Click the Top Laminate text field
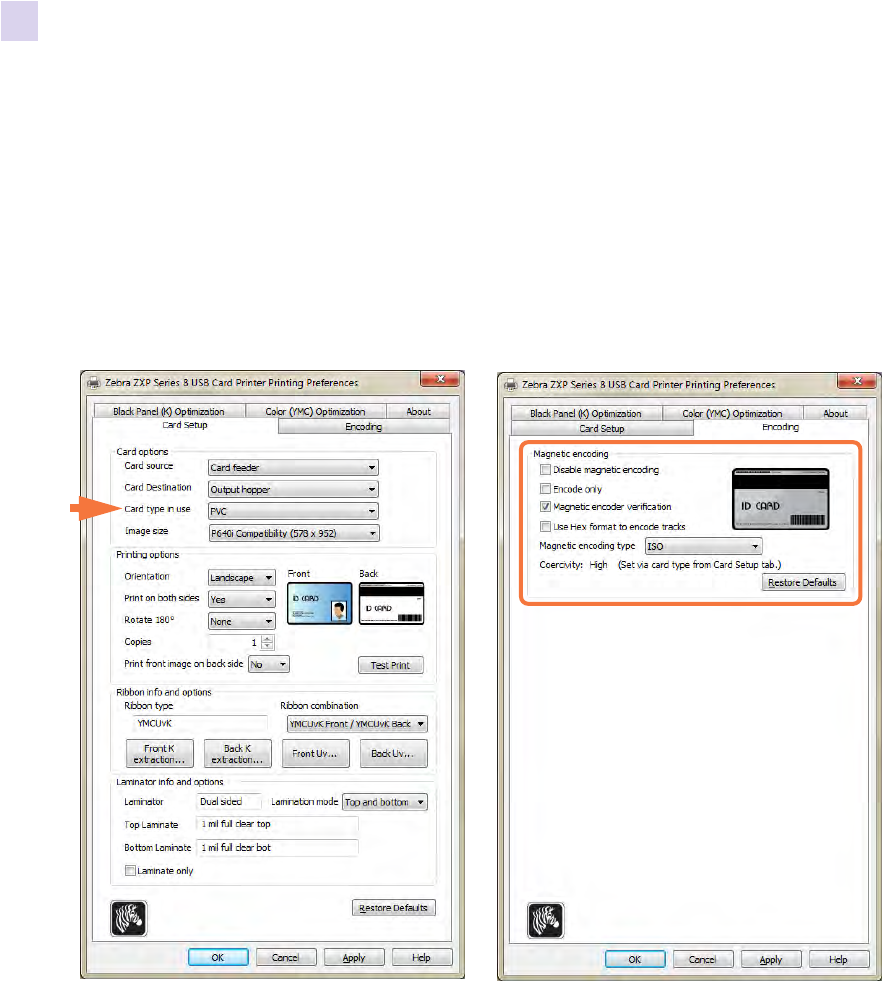882x981 pixels. pyautogui.click(x=277, y=824)
